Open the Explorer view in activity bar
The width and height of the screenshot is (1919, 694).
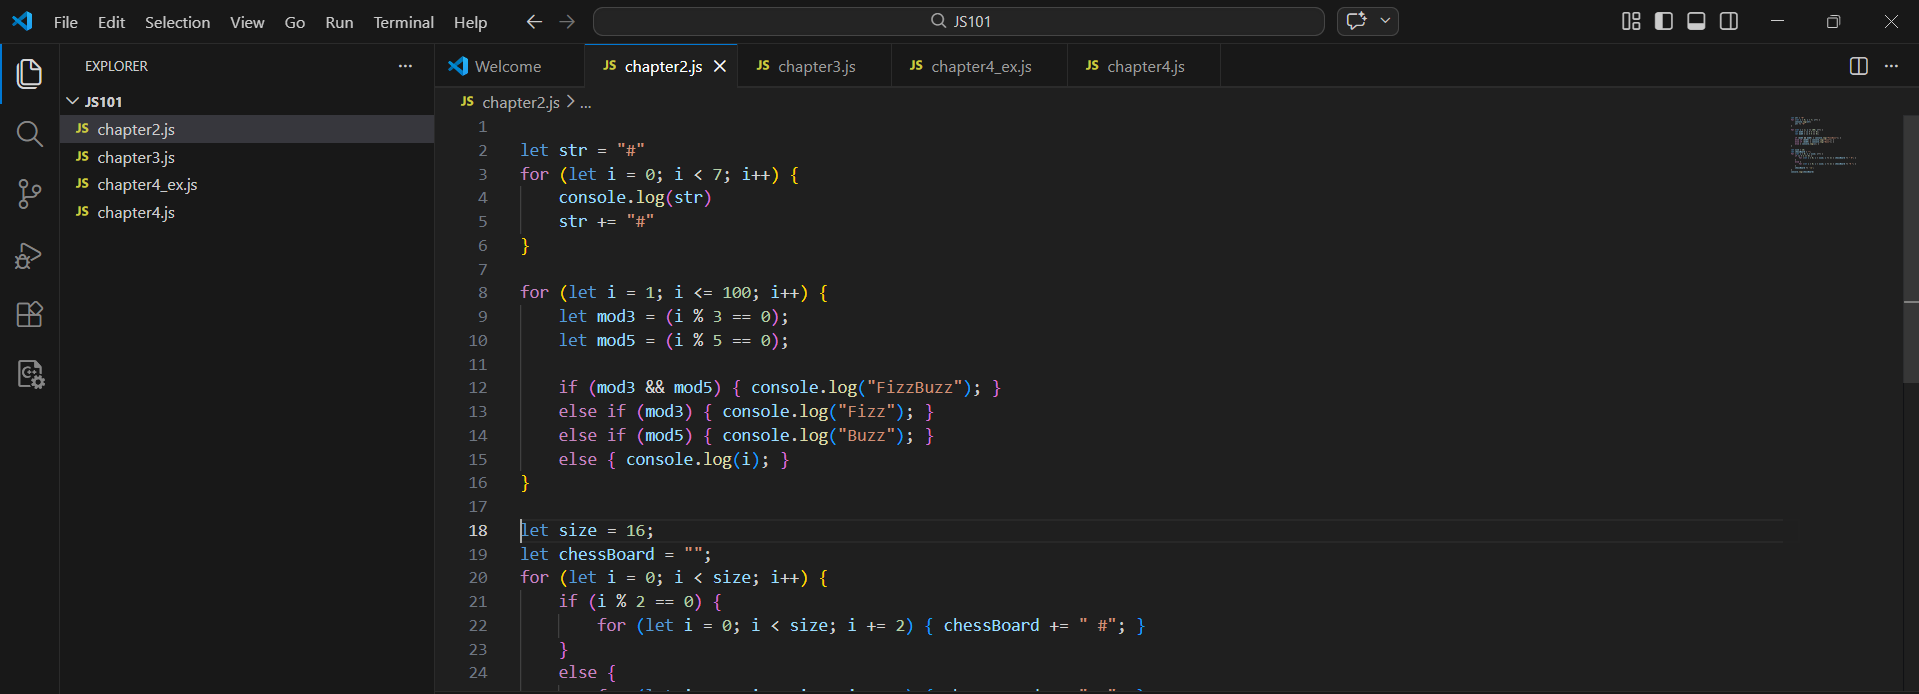coord(29,74)
